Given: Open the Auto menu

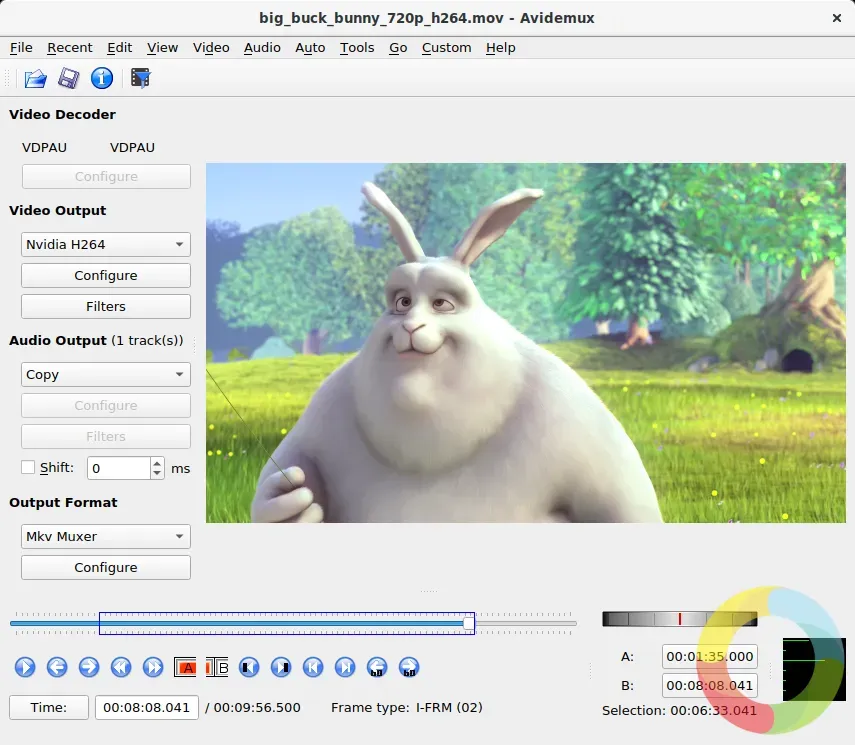Looking at the screenshot, I should (x=310, y=48).
